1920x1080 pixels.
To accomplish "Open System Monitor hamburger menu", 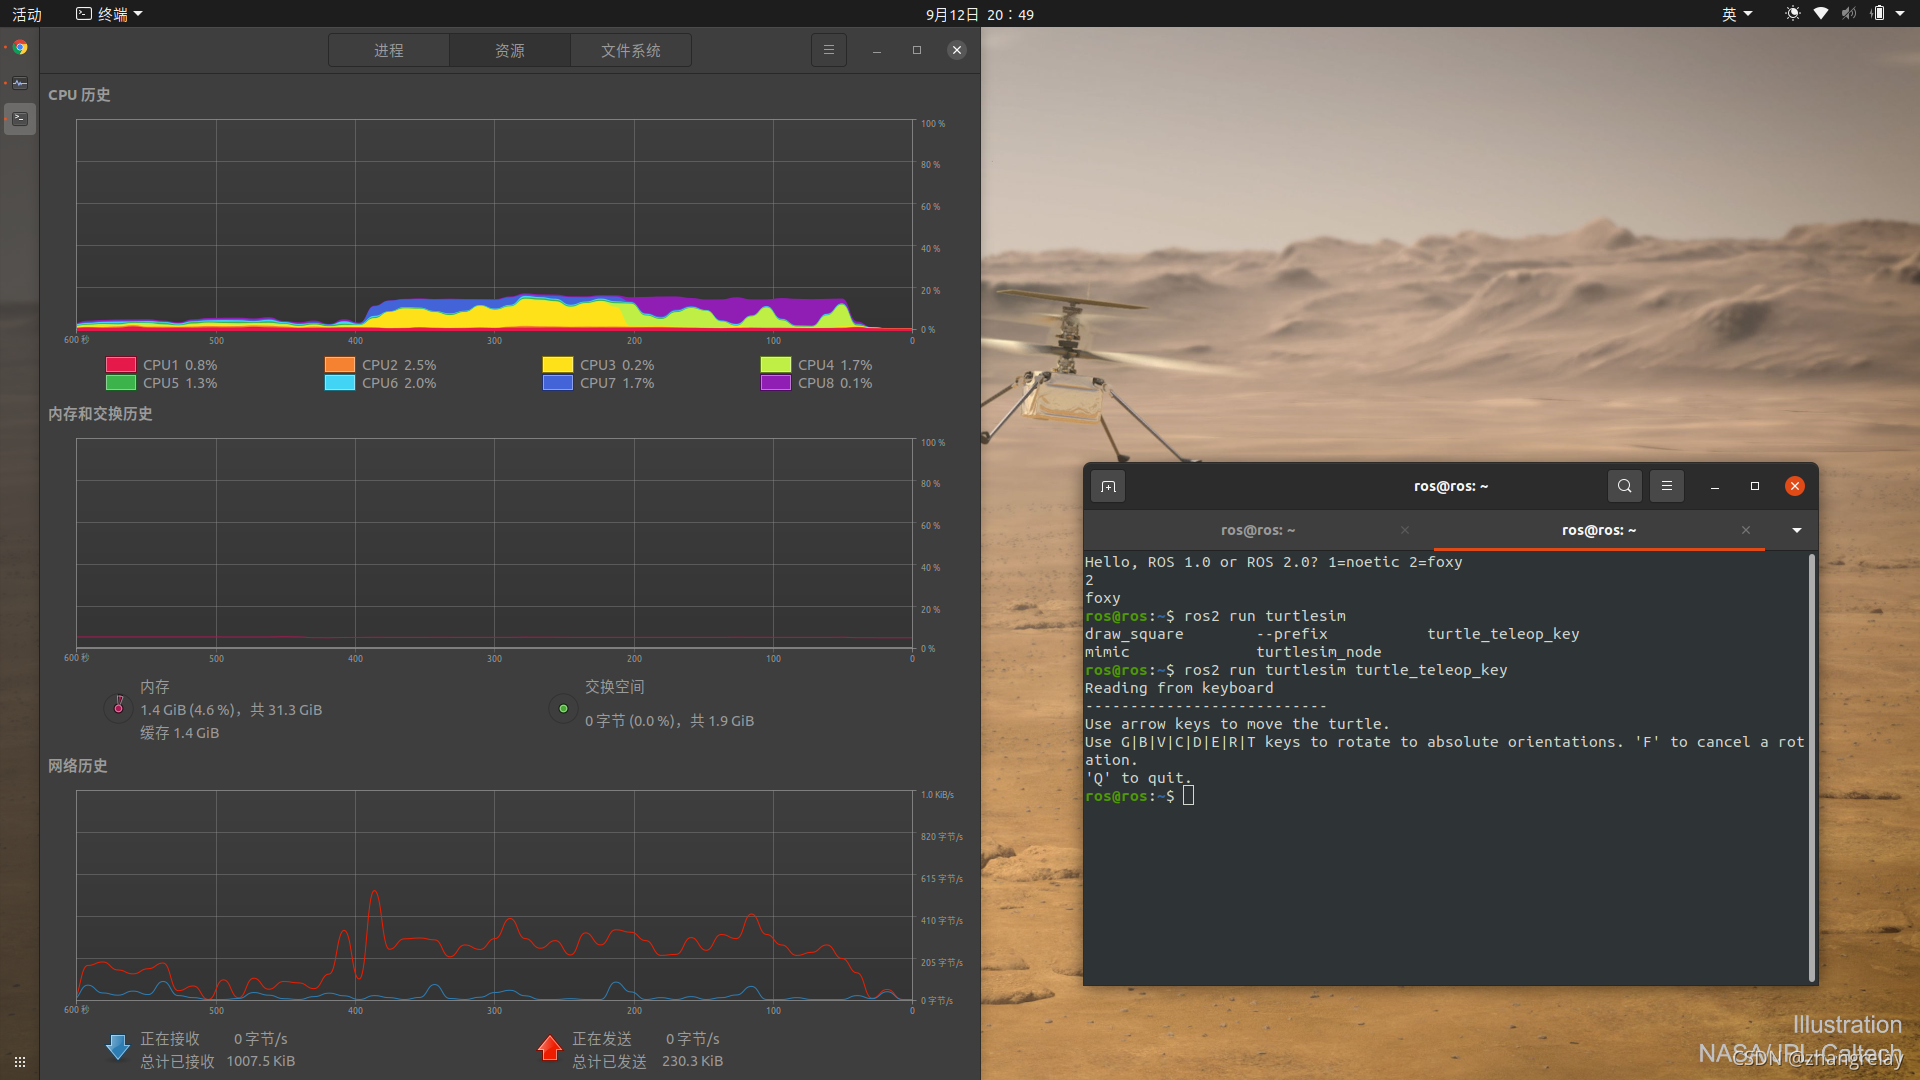I will (x=828, y=50).
